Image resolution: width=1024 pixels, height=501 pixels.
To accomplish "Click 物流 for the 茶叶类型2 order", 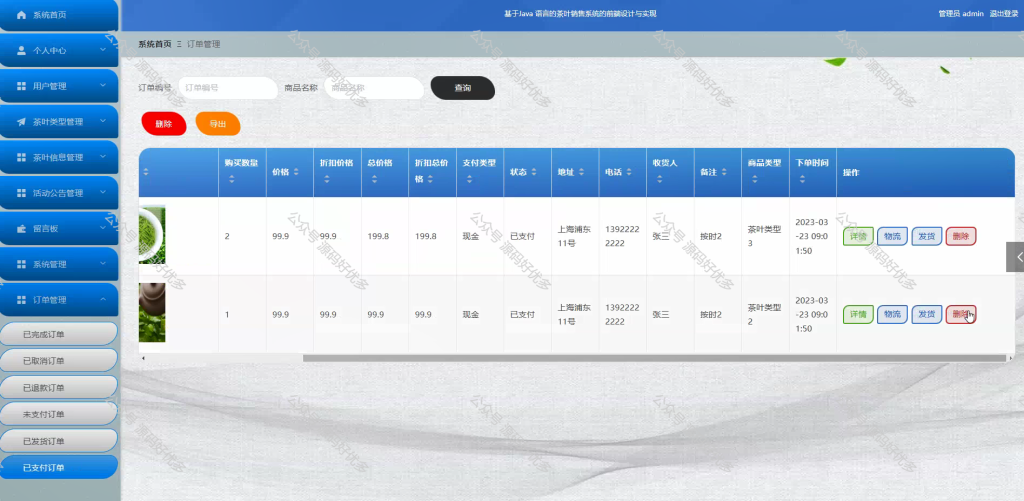I will pyautogui.click(x=892, y=315).
